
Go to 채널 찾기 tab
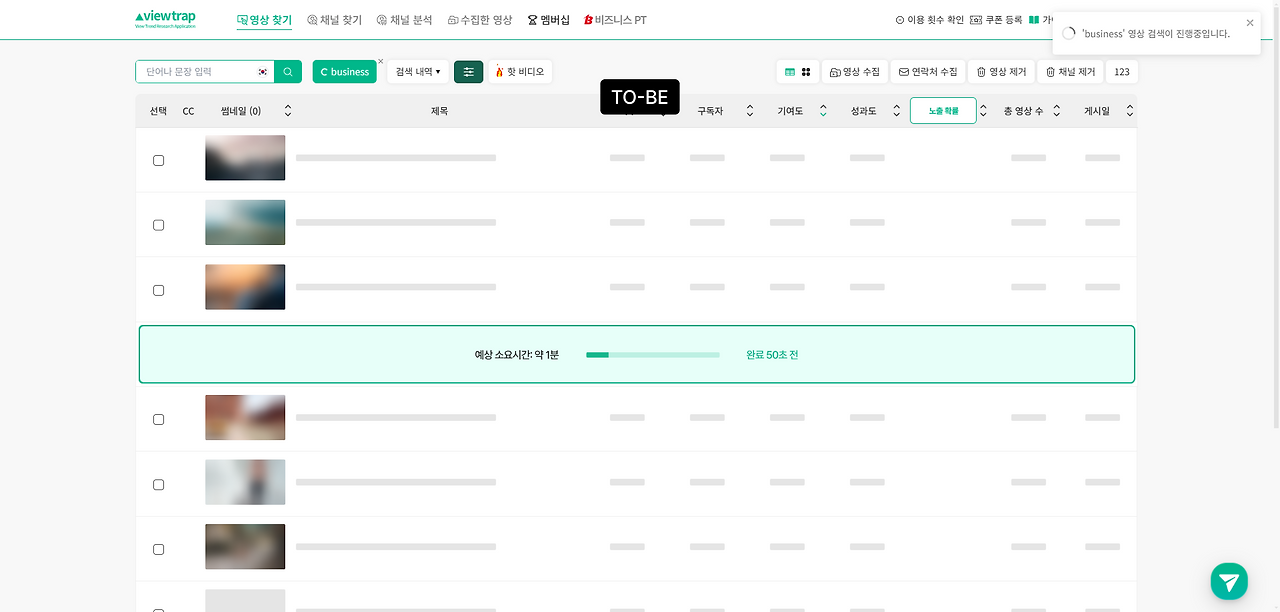coord(335,20)
